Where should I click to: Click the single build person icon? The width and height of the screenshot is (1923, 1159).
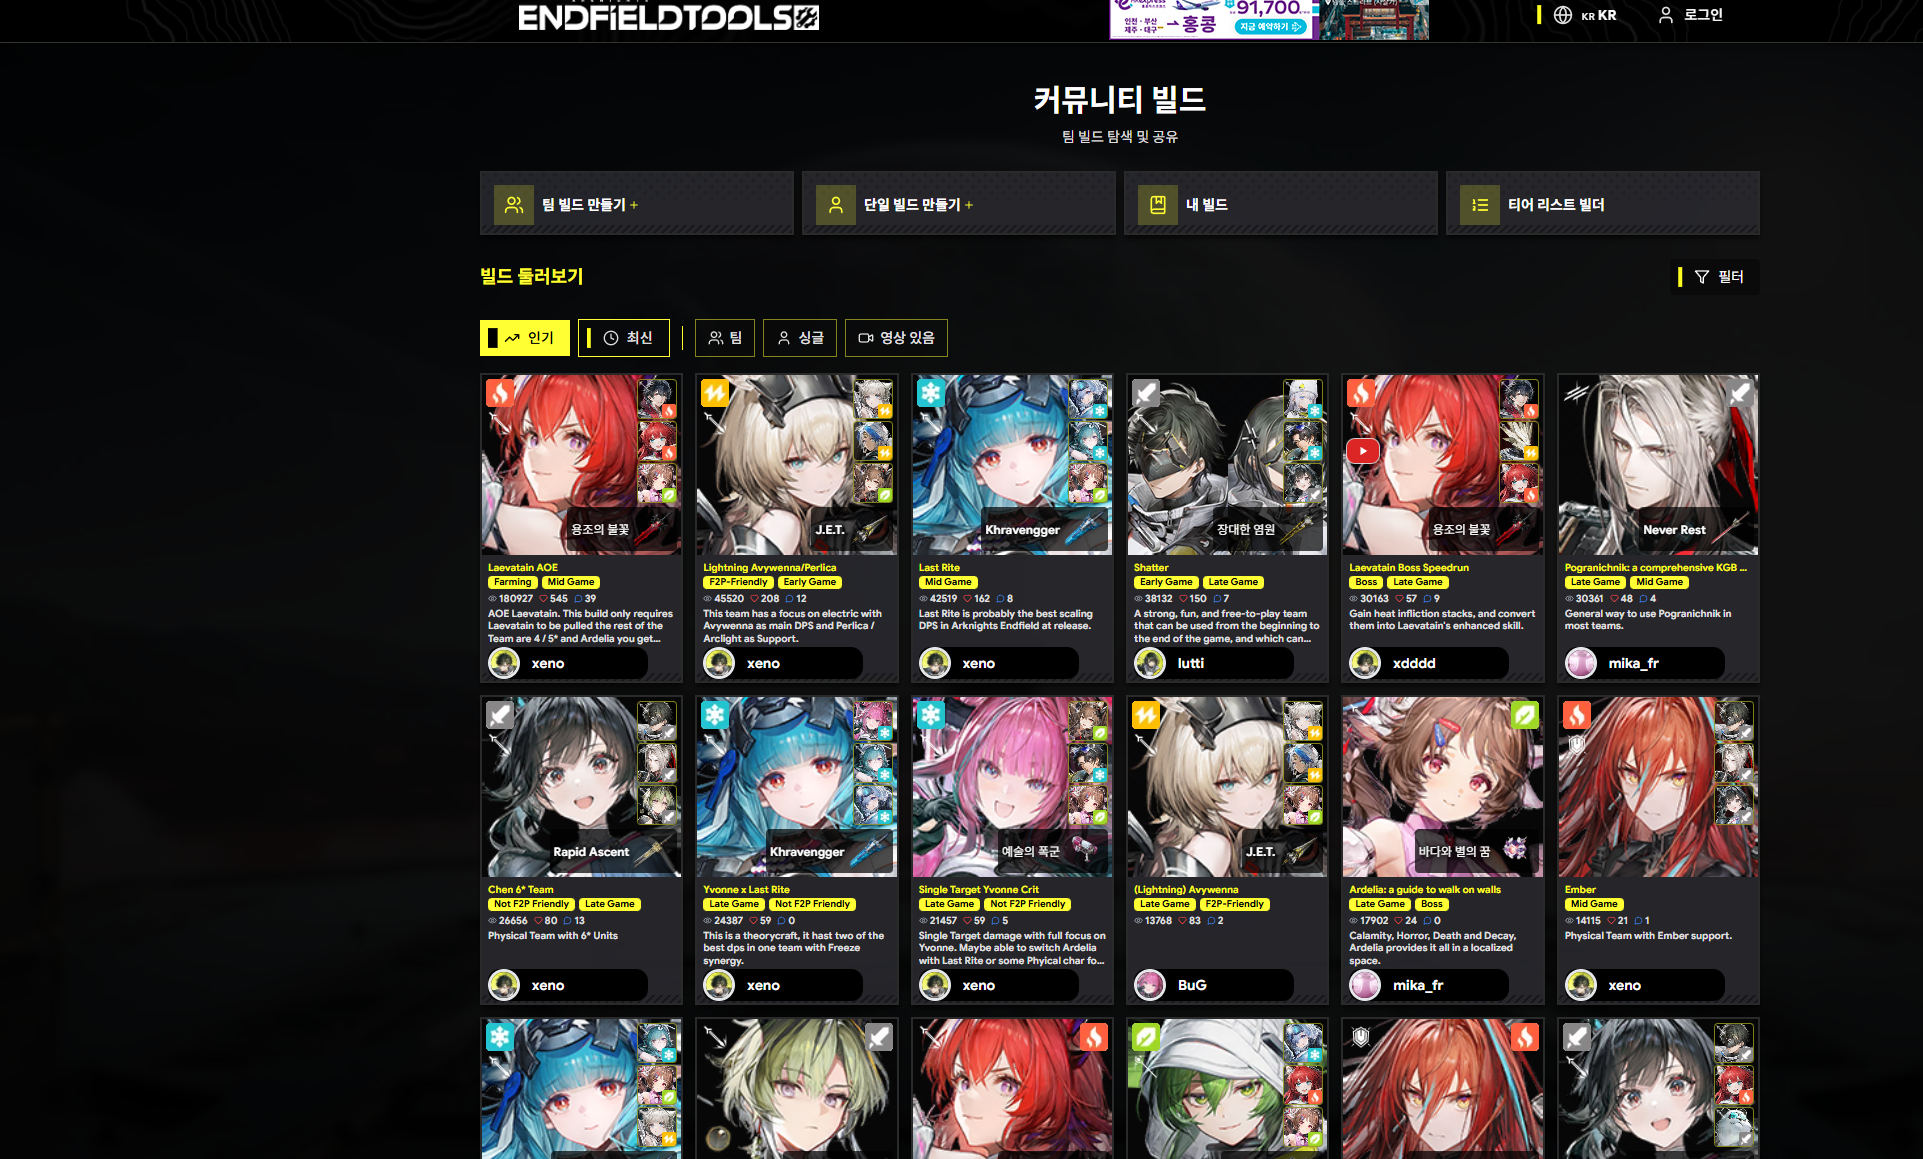click(835, 204)
